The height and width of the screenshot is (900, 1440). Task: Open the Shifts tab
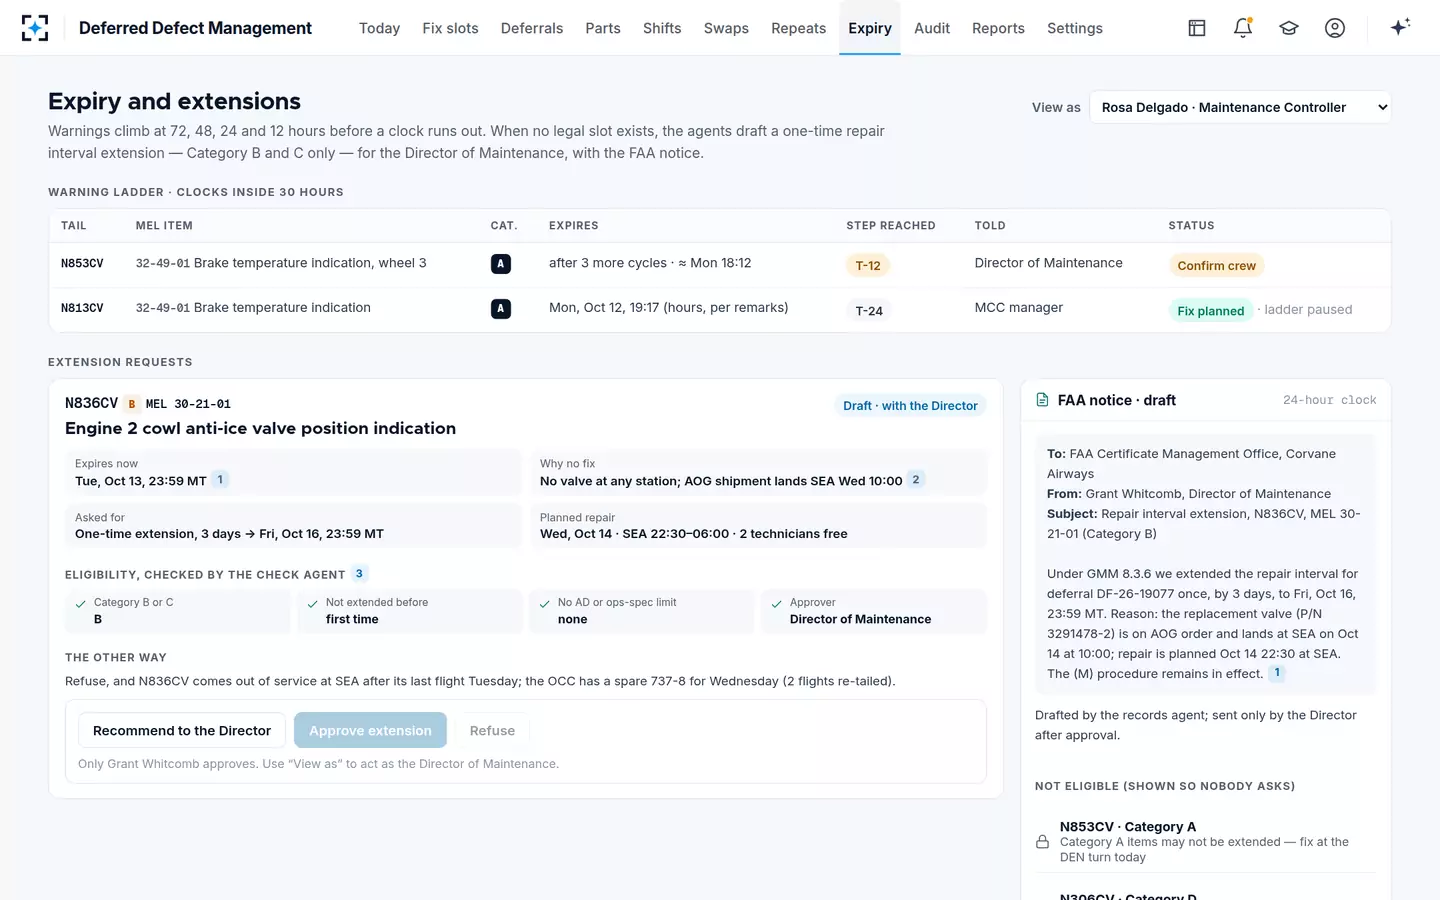(x=662, y=28)
